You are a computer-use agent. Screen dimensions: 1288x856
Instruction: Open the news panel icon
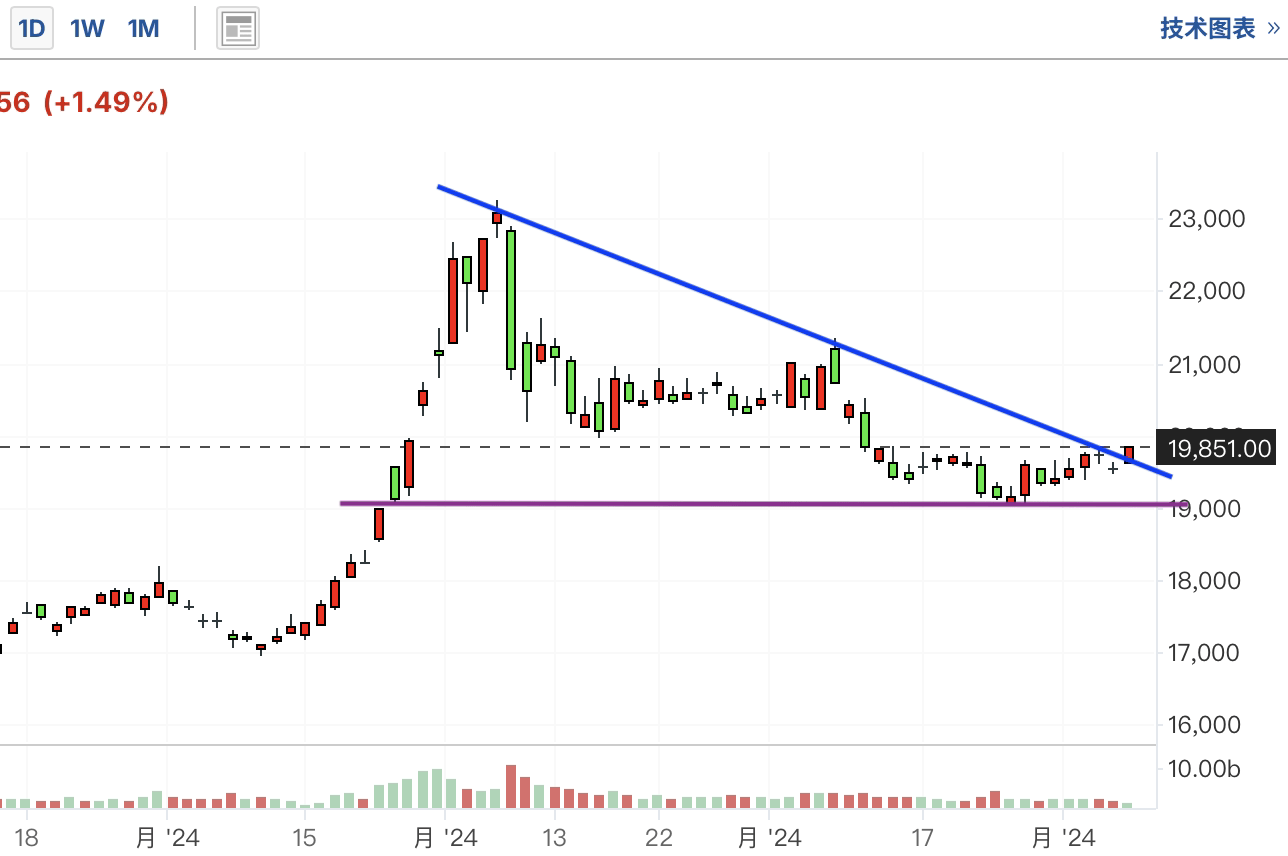pyautogui.click(x=238, y=29)
